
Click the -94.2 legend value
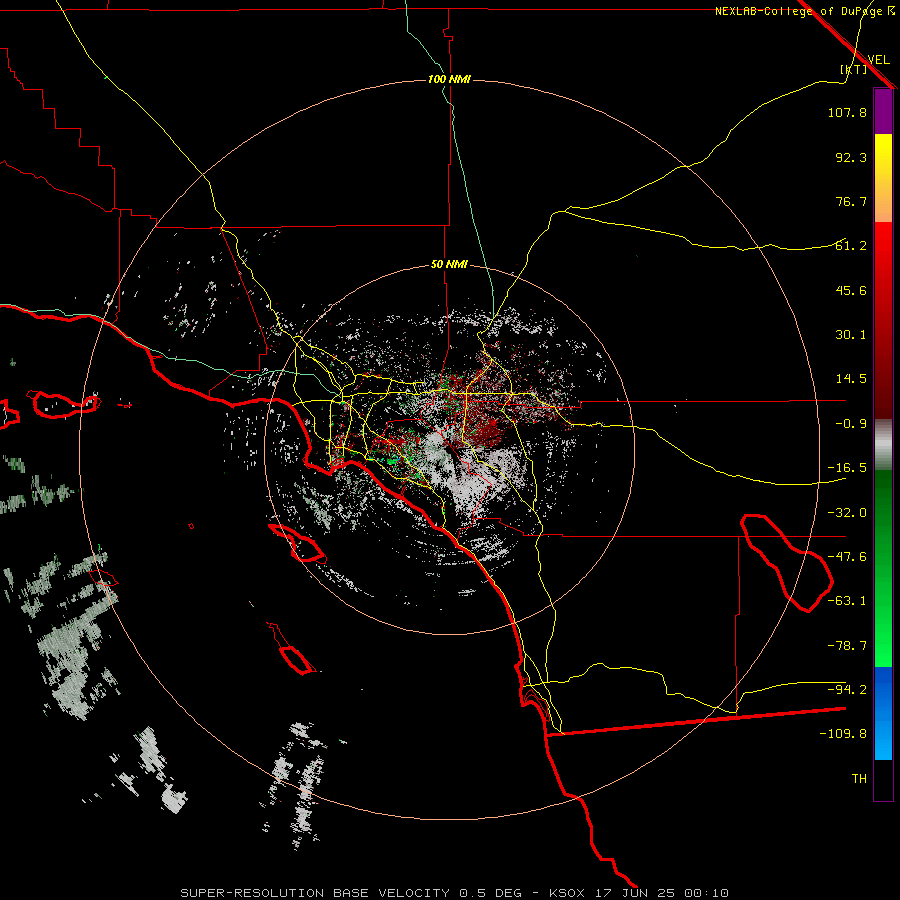(847, 690)
